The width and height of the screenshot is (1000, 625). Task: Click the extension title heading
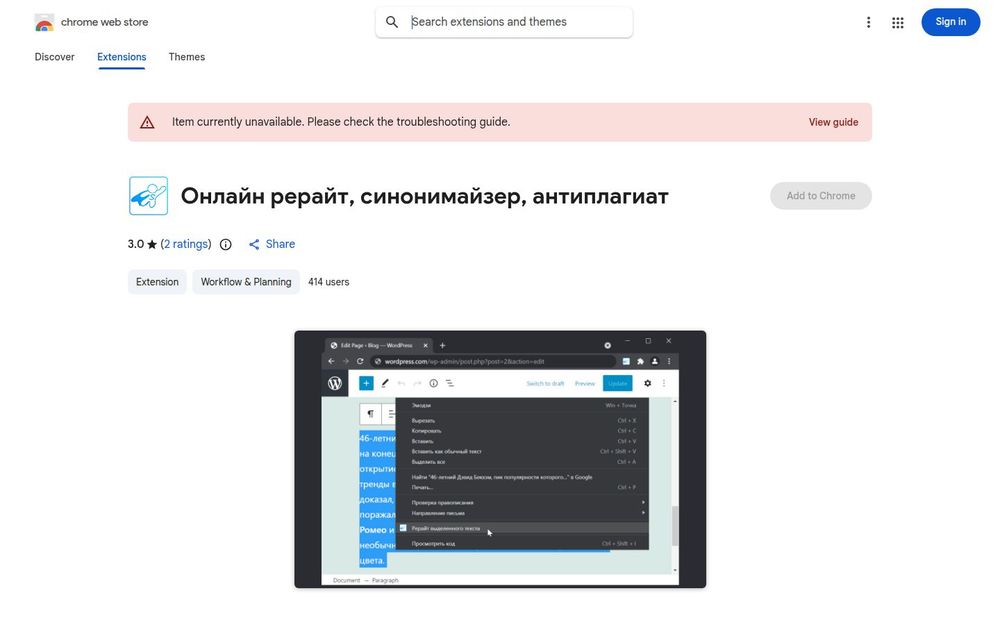[x=424, y=196]
